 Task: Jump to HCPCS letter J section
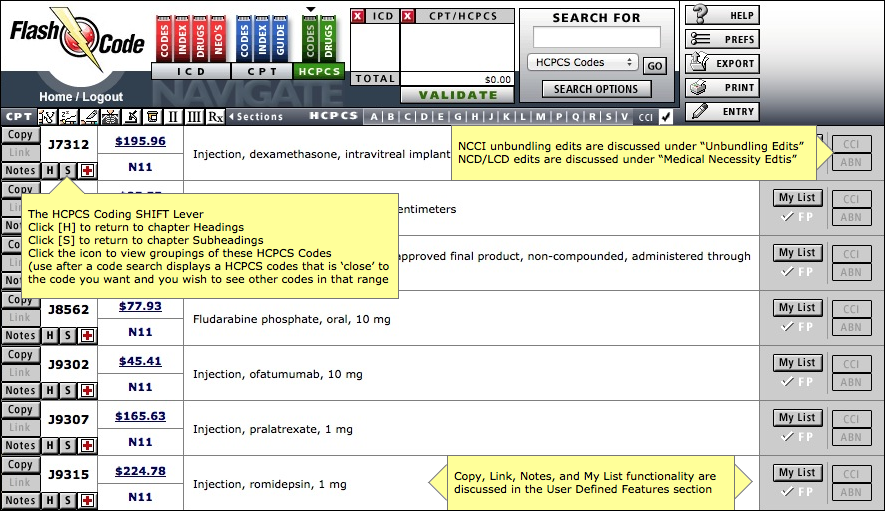(x=491, y=117)
